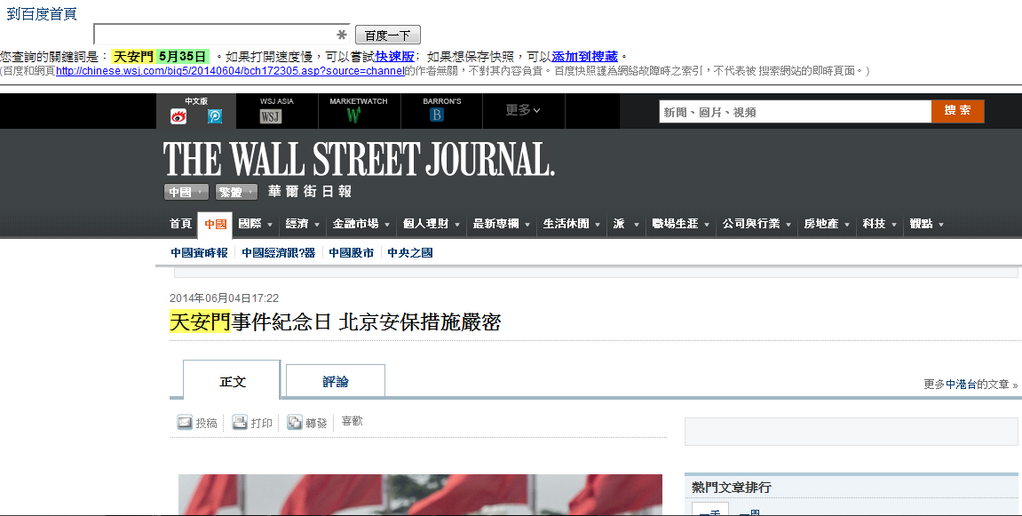Switch to the 評論 tab
Viewport: 1022px width, 516px height.
pyautogui.click(x=336, y=382)
